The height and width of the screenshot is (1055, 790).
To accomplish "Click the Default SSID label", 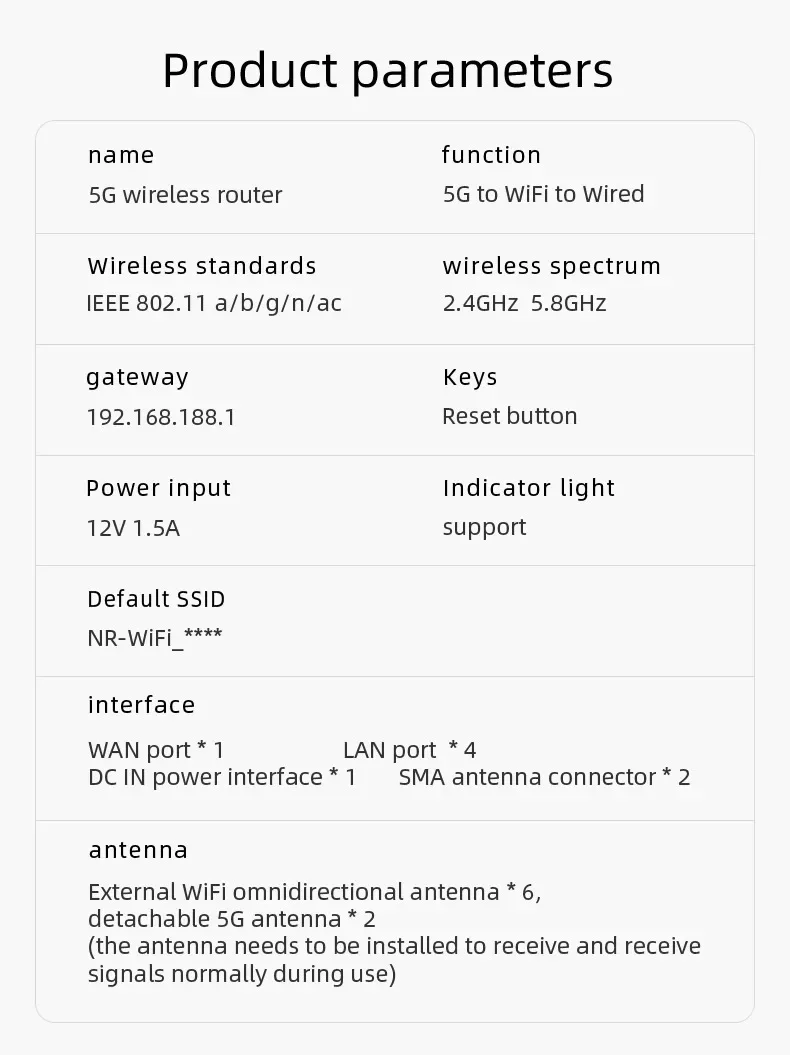I will point(156,599).
